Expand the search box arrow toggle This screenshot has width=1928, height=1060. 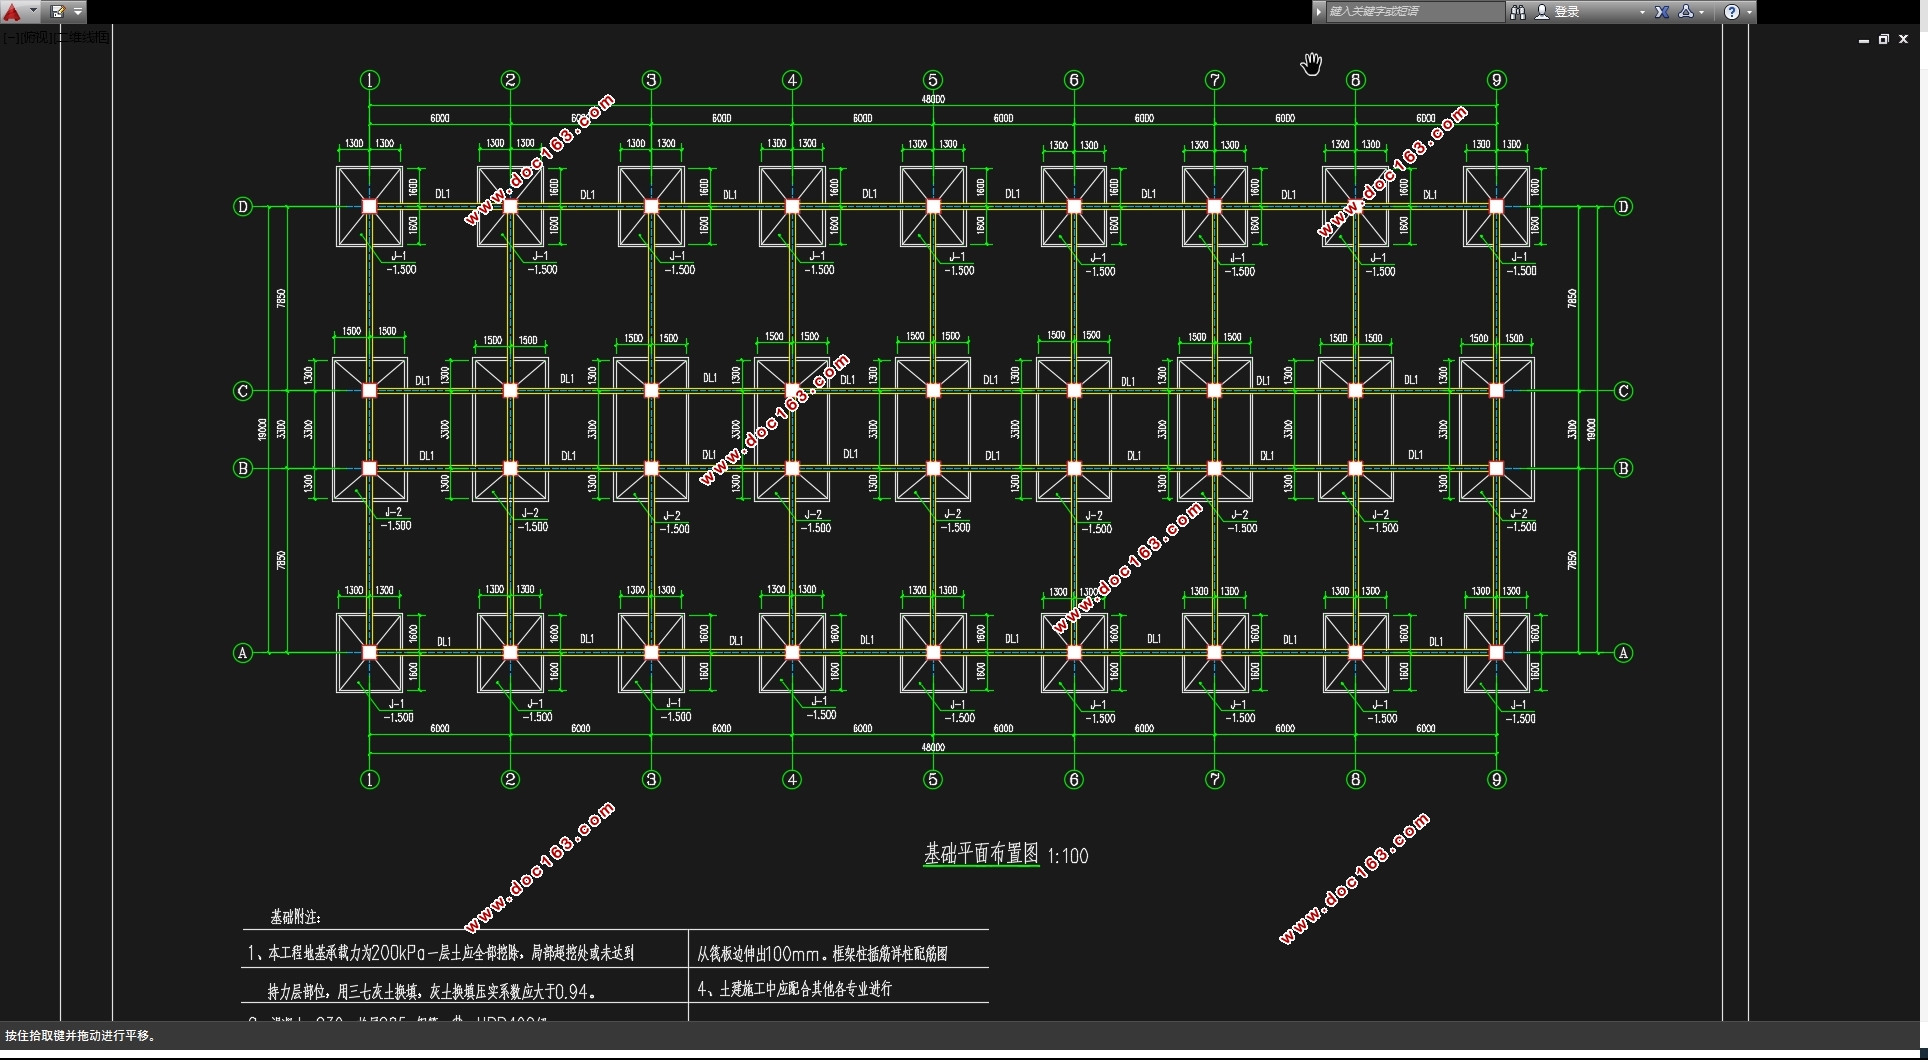pyautogui.click(x=1319, y=11)
